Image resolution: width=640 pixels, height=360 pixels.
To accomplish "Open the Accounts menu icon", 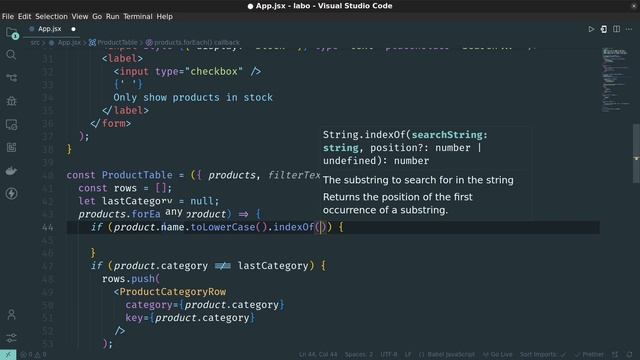I will point(11,314).
